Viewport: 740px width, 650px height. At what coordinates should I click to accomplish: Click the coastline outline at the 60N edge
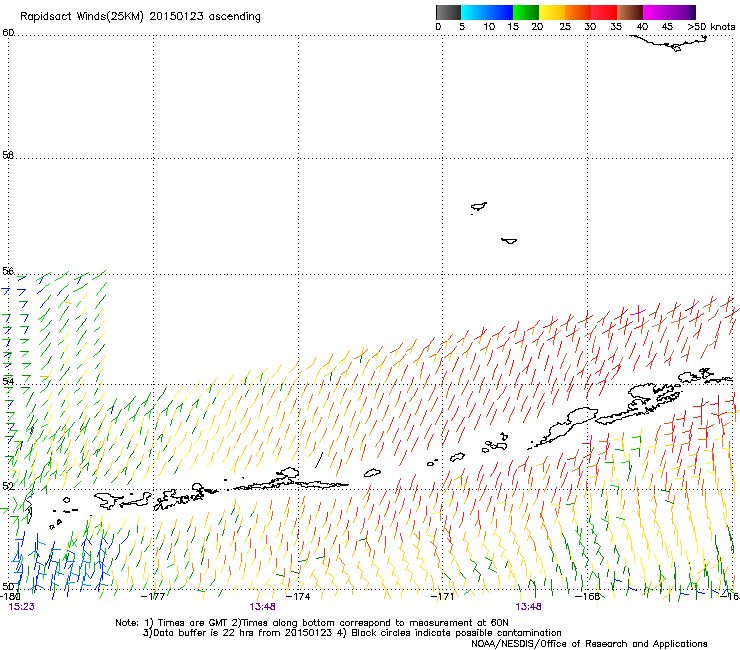click(x=669, y=43)
